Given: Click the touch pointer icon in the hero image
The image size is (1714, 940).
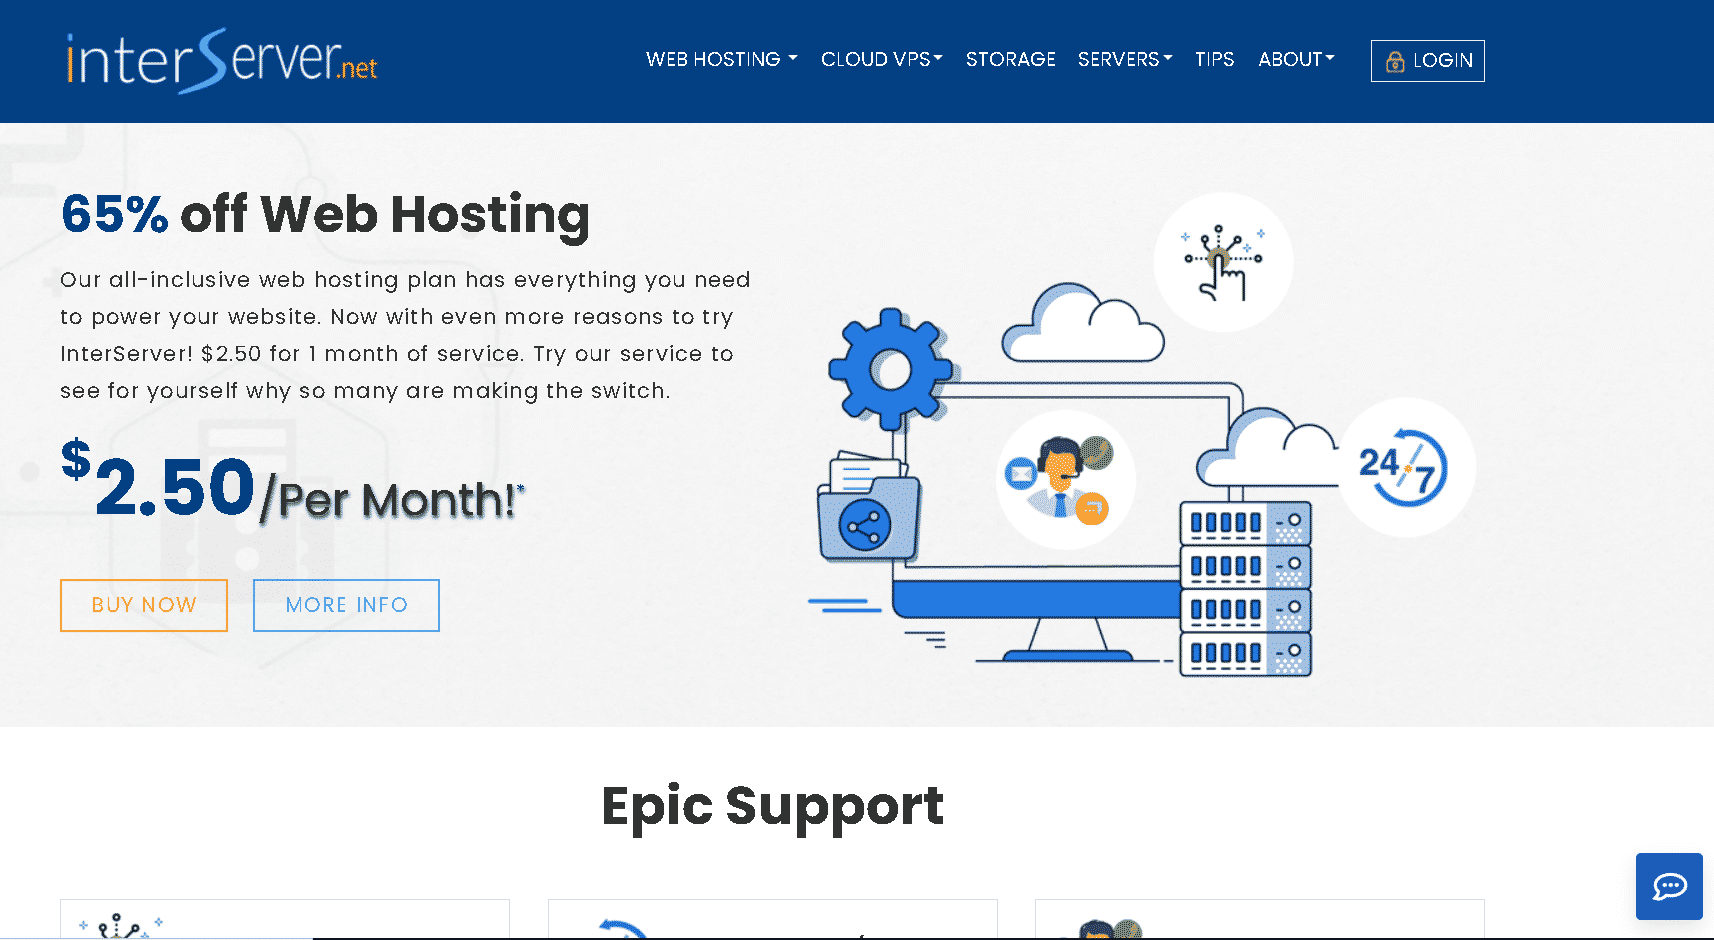Looking at the screenshot, I should point(1223,262).
